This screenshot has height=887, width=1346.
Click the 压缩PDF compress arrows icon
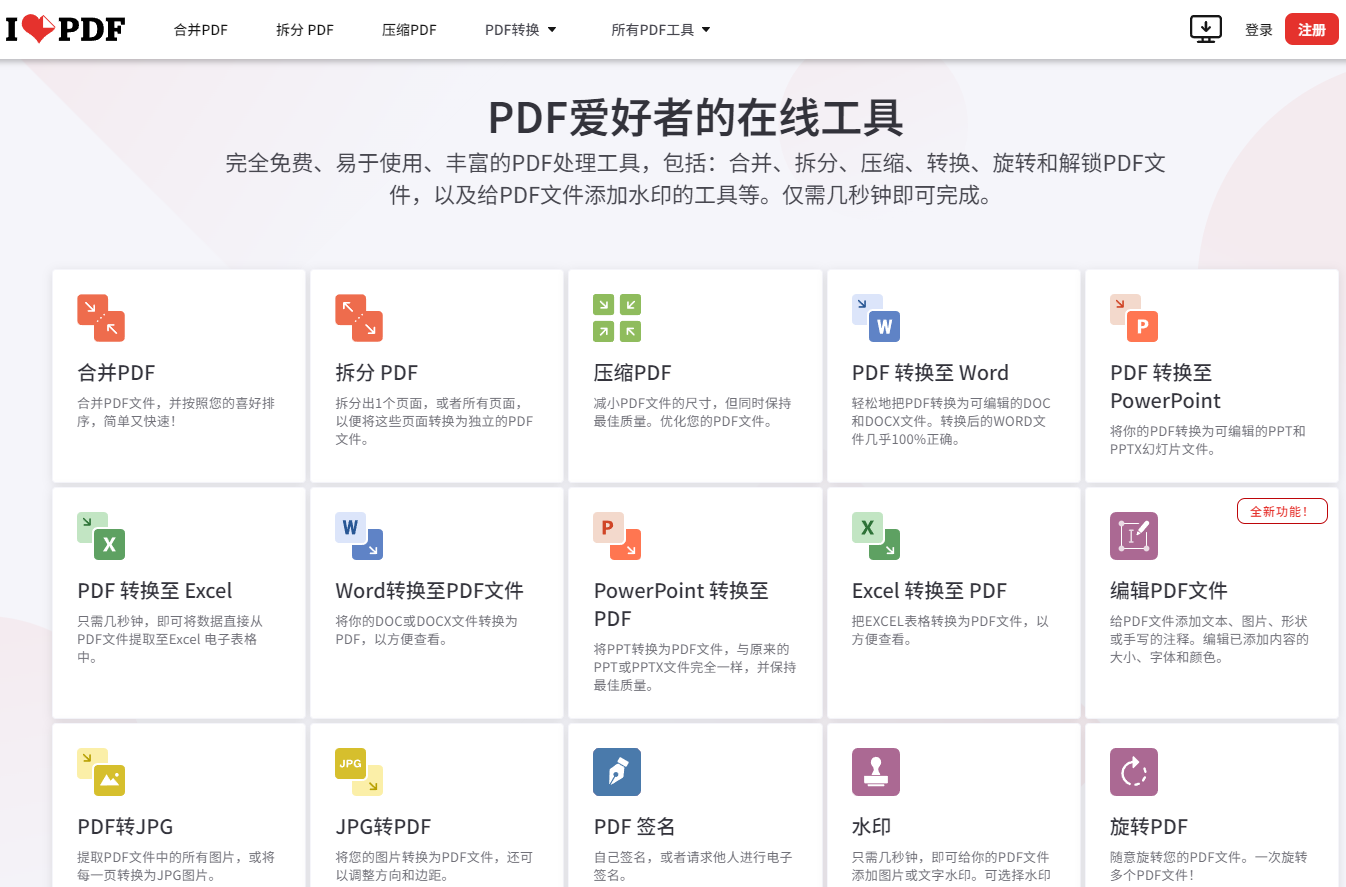[x=617, y=318]
